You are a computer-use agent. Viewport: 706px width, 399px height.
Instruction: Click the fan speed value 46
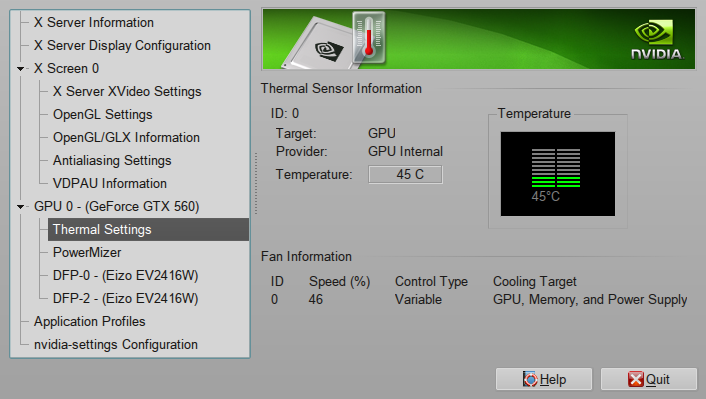coord(316,299)
